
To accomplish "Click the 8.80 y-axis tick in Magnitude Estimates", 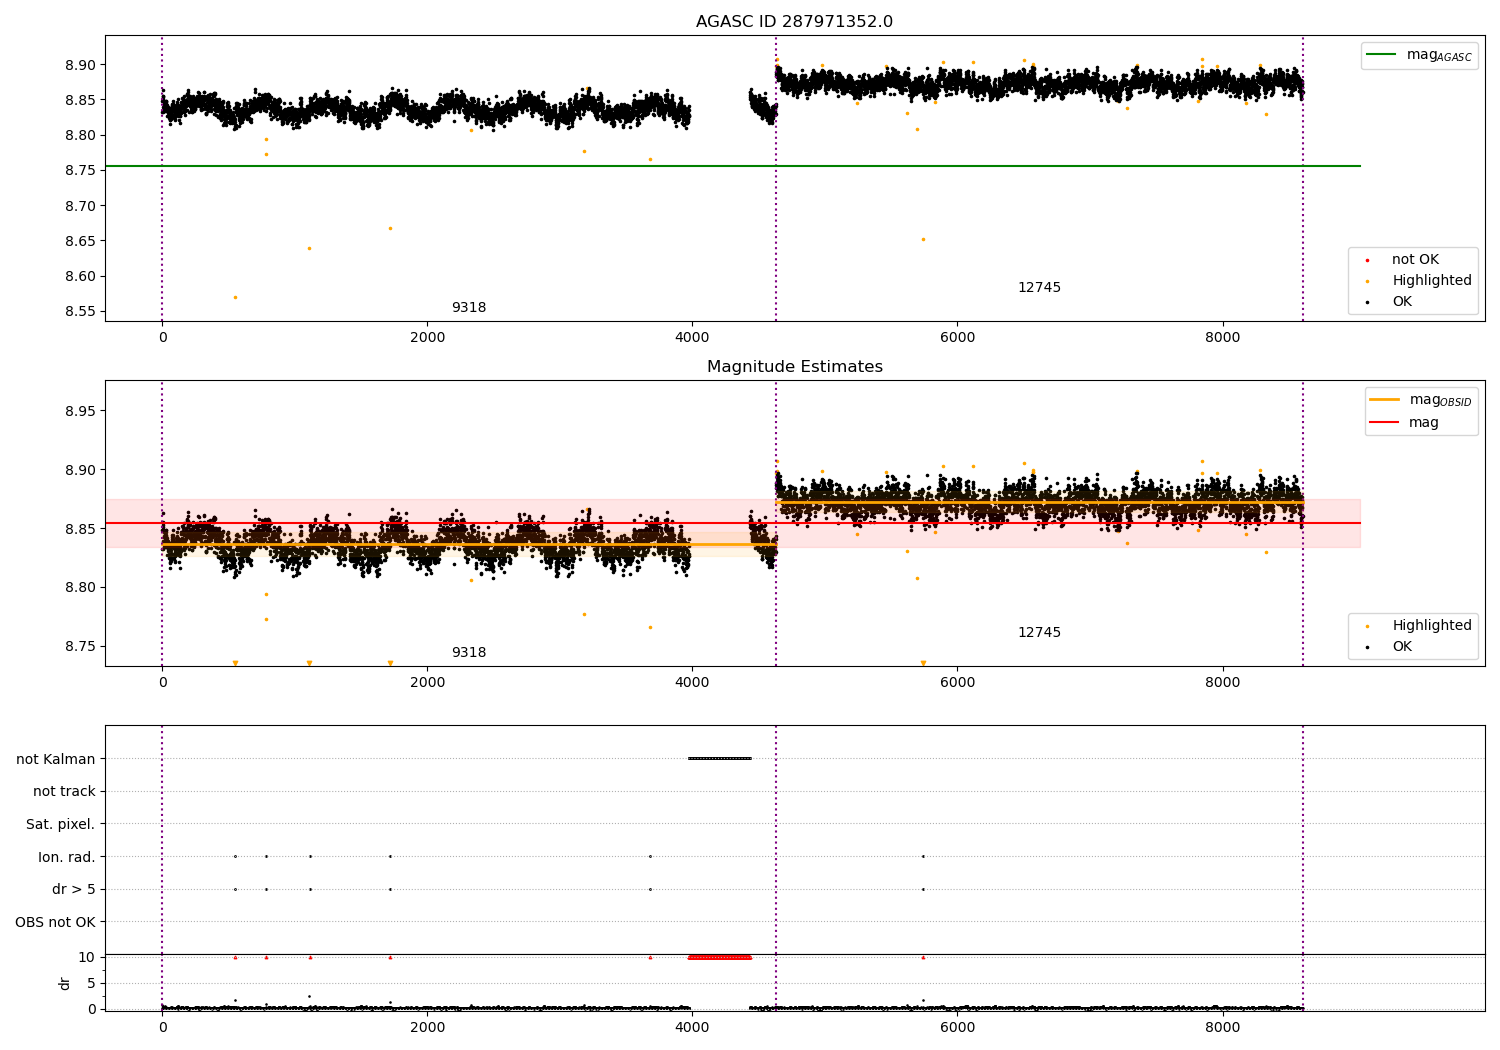I will [x=80, y=587].
